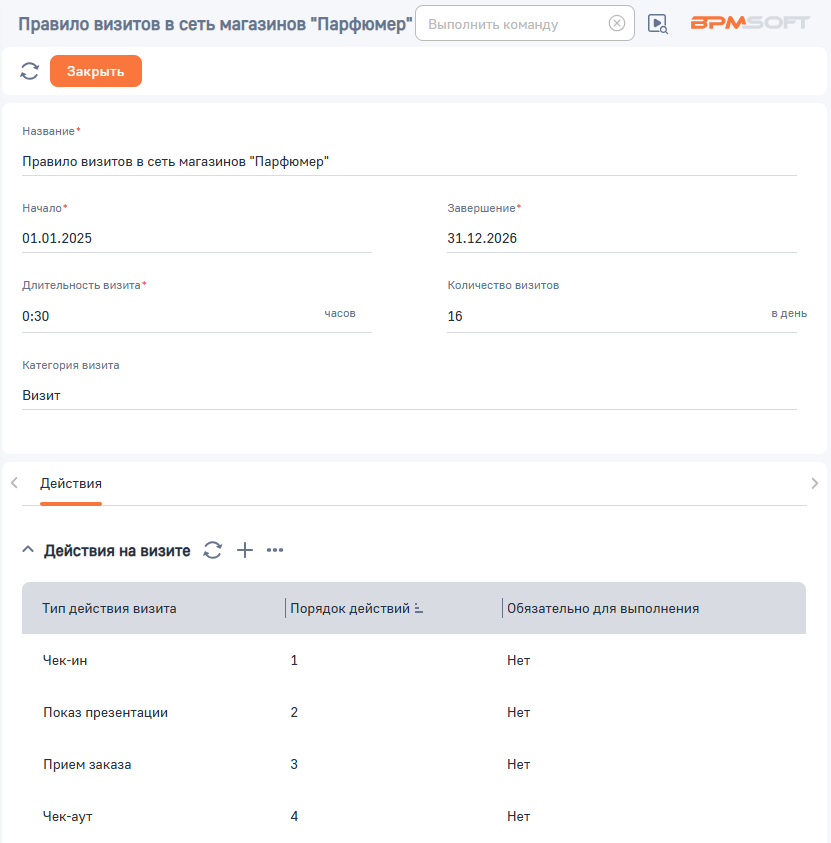Add a new visit action with plus icon
831x843 pixels.
tap(245, 550)
